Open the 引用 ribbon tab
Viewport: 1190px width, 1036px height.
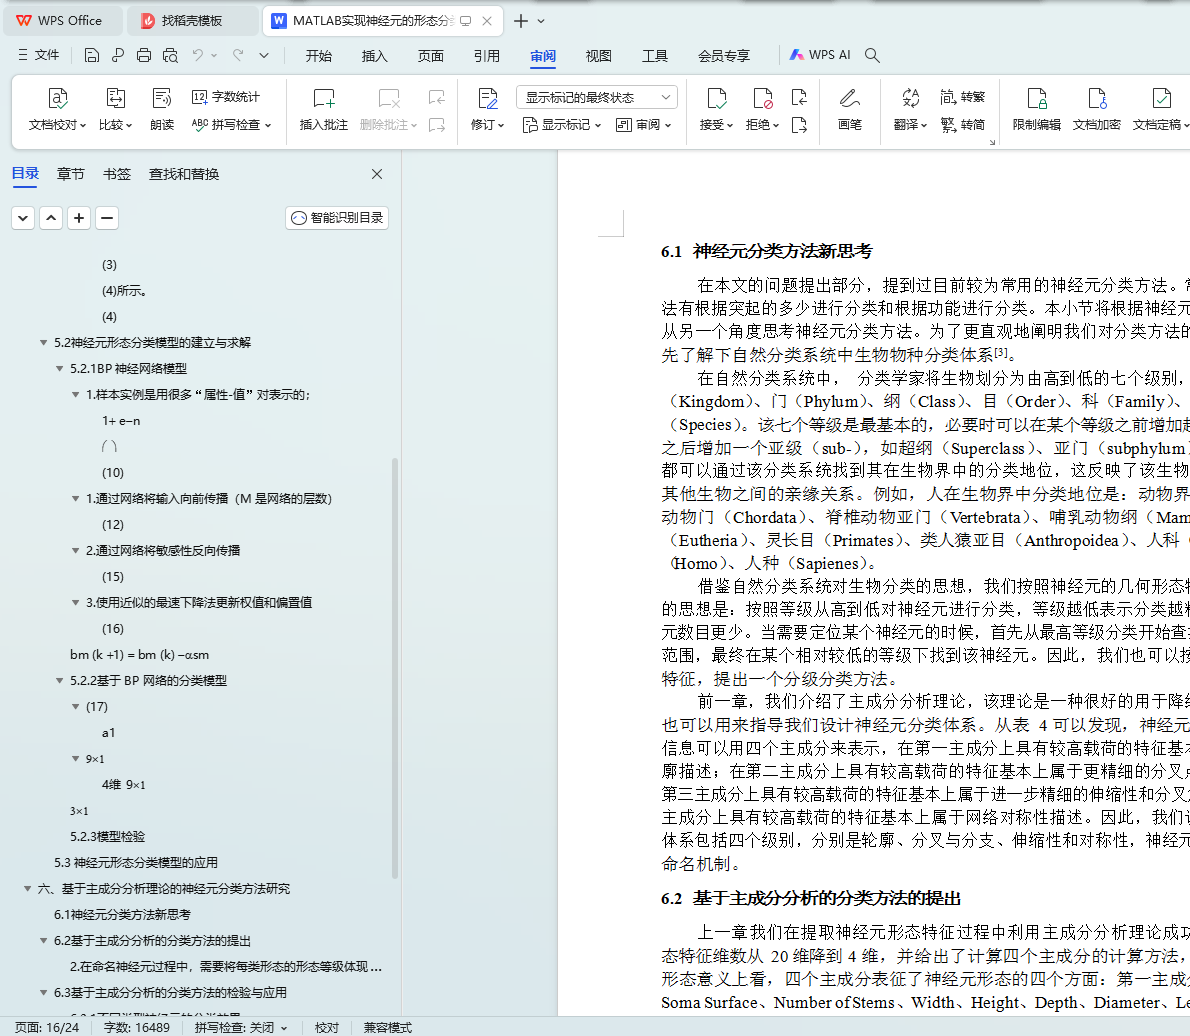tap(486, 55)
